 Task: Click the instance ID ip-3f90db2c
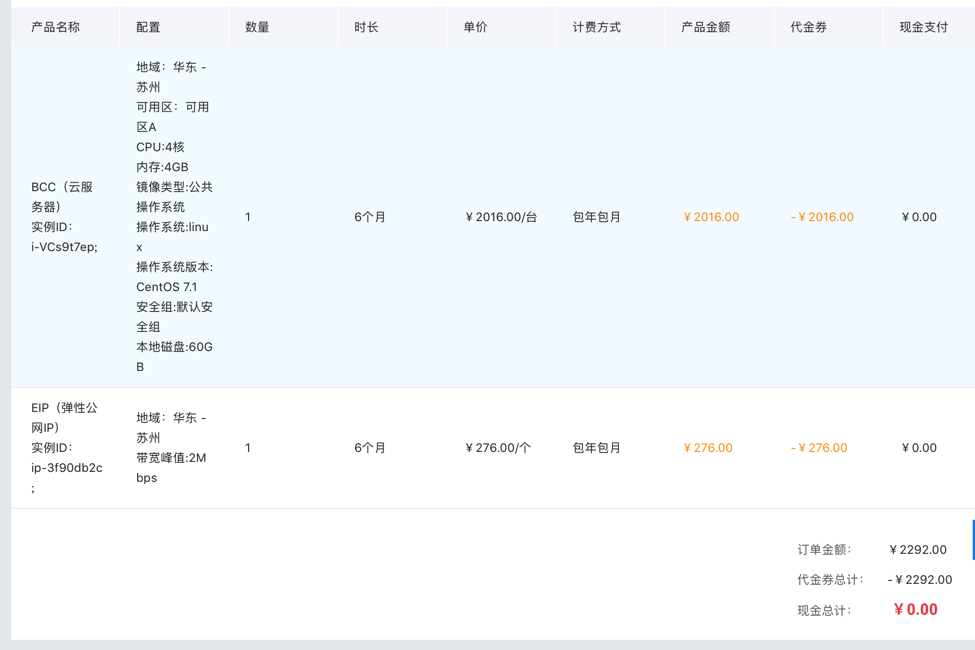[x=67, y=468]
